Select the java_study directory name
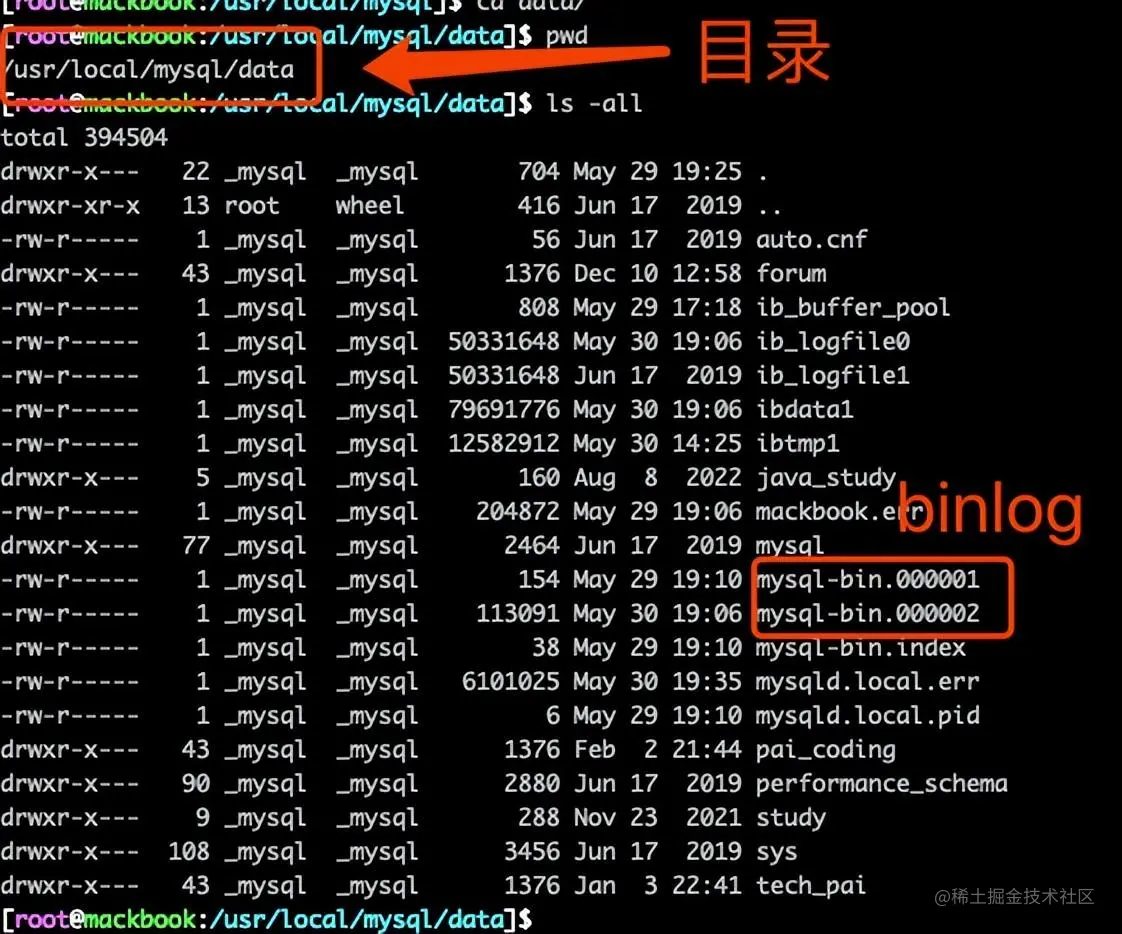Screen dimensions: 1122x934 click(x=826, y=477)
